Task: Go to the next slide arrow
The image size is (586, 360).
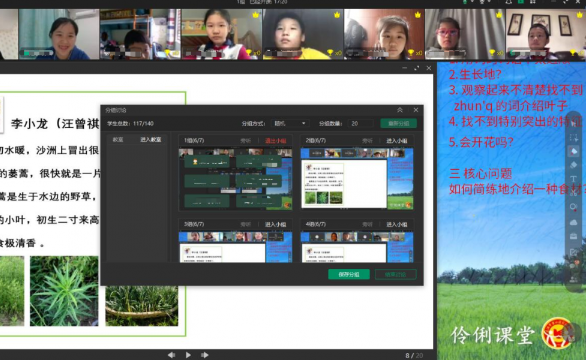Action: [x=204, y=355]
